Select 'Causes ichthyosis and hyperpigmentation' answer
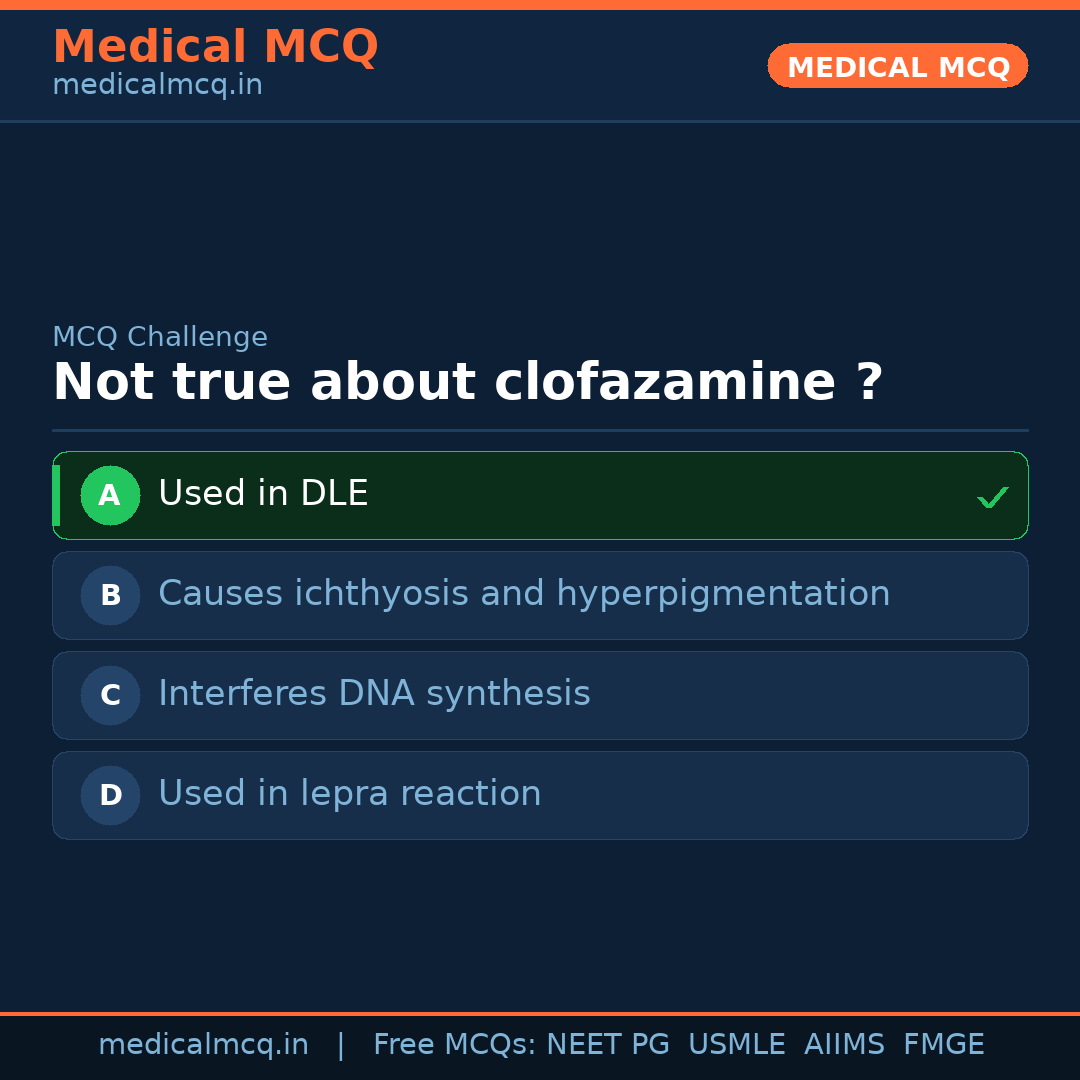The width and height of the screenshot is (1080, 1080). tap(524, 594)
